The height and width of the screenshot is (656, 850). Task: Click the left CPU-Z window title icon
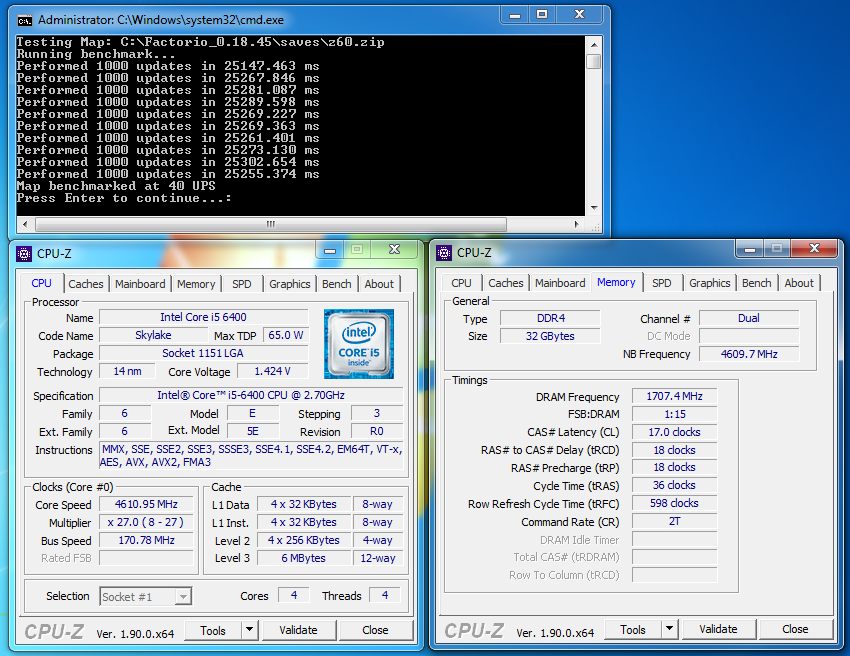tap(24, 254)
